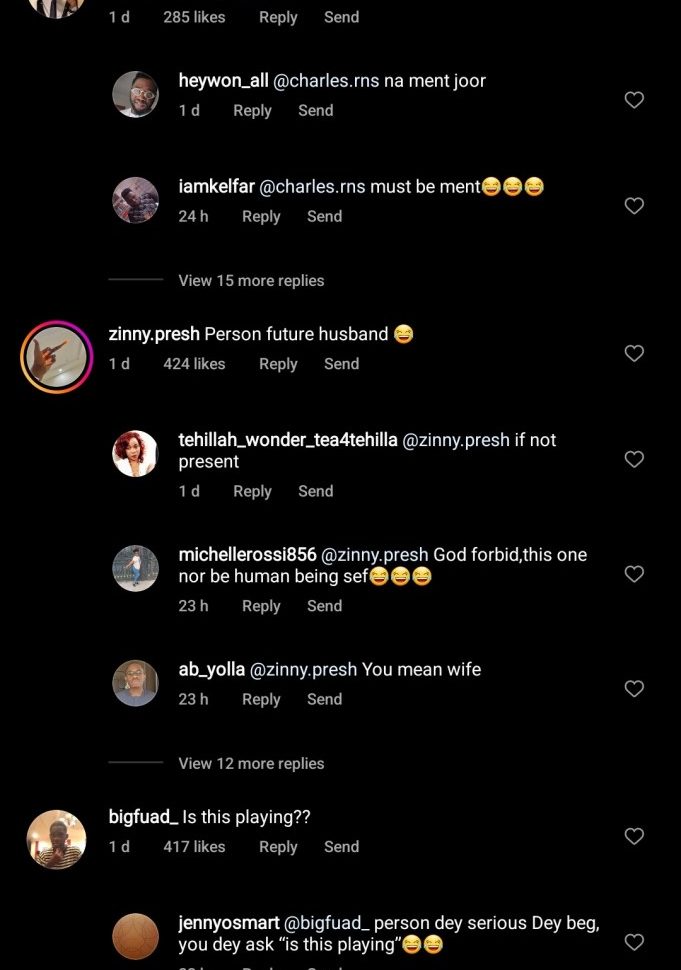Expand 'View 15 more replies'

(251, 281)
